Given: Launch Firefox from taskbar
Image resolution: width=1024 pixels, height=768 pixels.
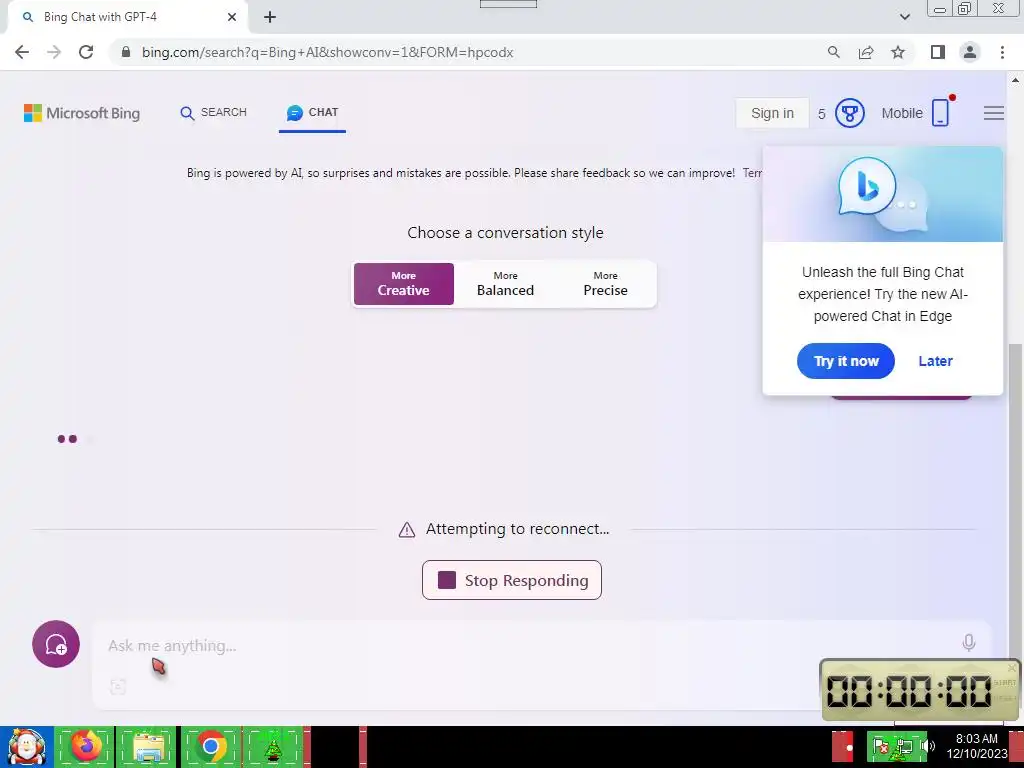Looking at the screenshot, I should click(85, 746).
